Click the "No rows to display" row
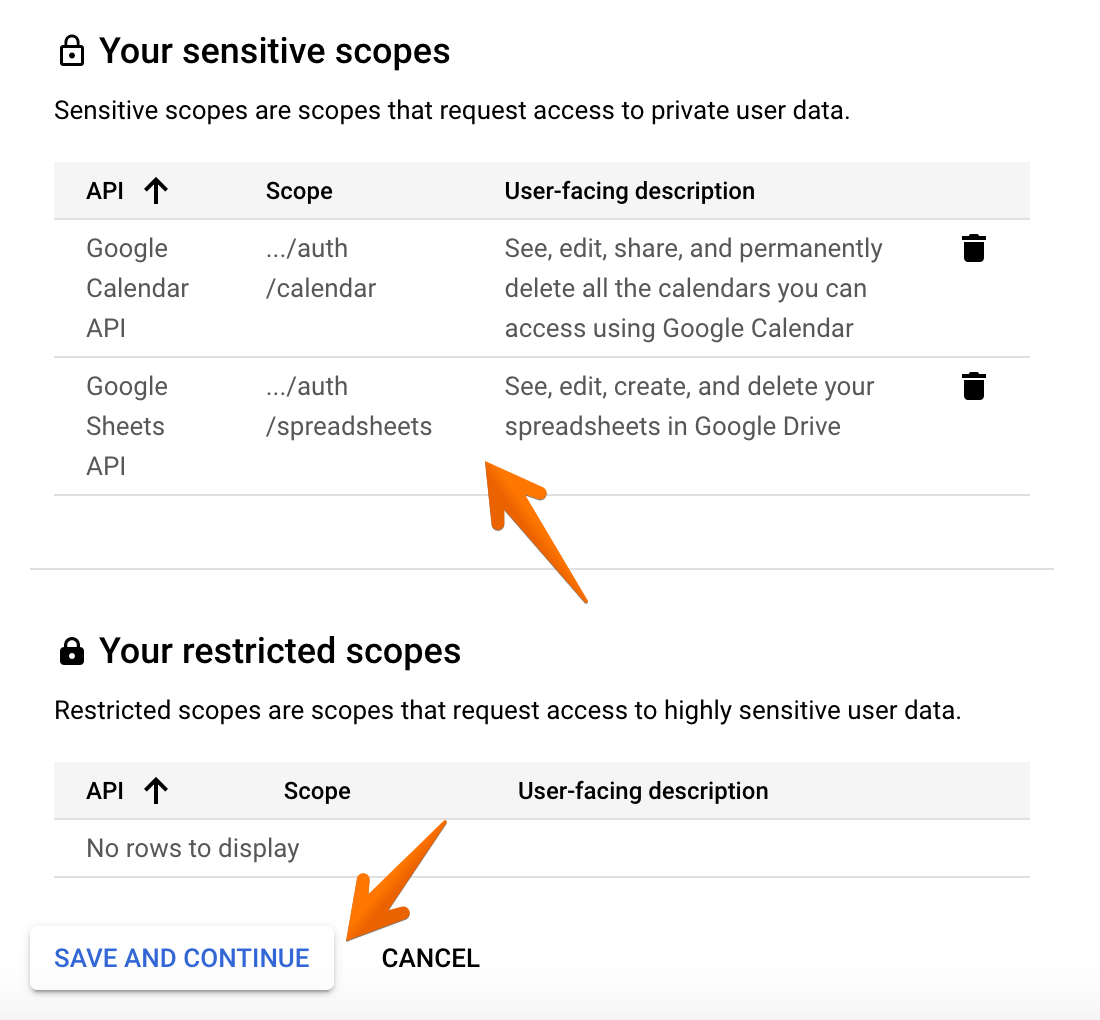This screenshot has width=1100, height=1020. 193,849
